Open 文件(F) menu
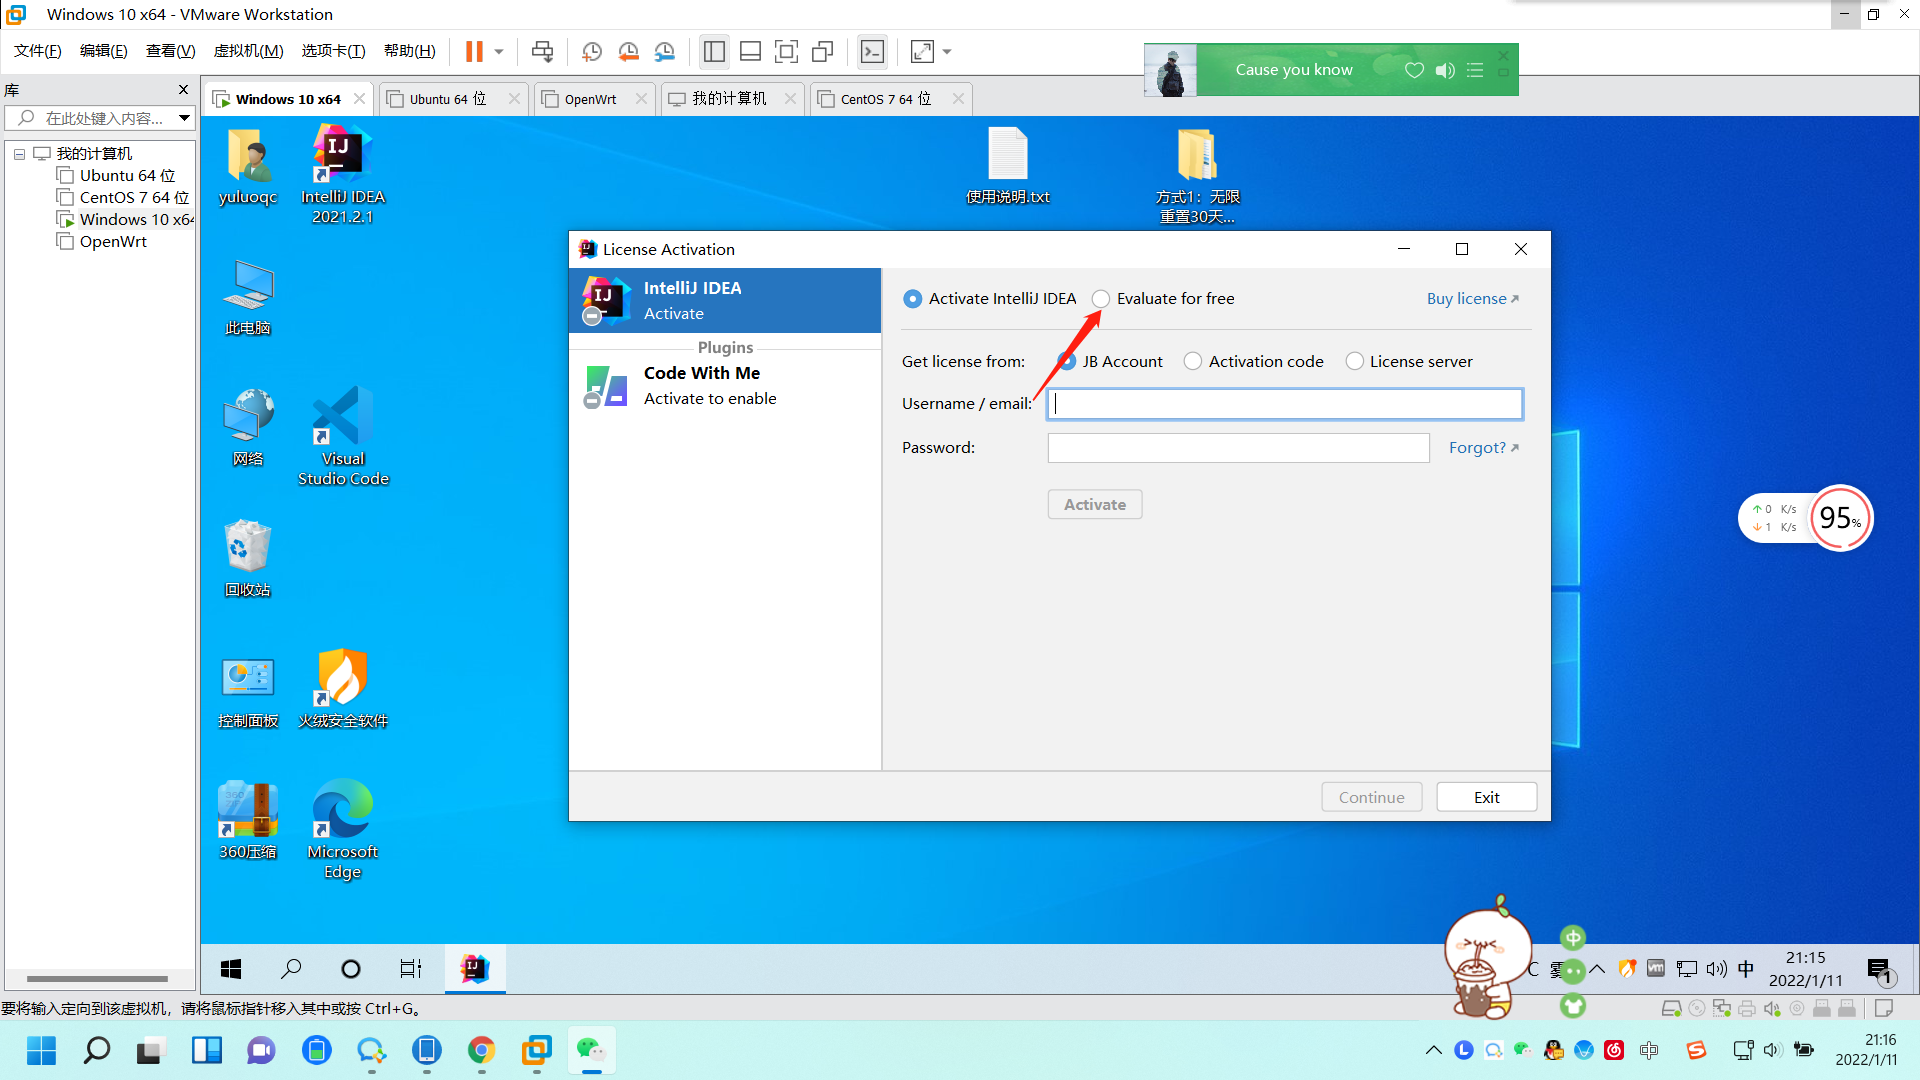This screenshot has width=1920, height=1080. tap(38, 51)
